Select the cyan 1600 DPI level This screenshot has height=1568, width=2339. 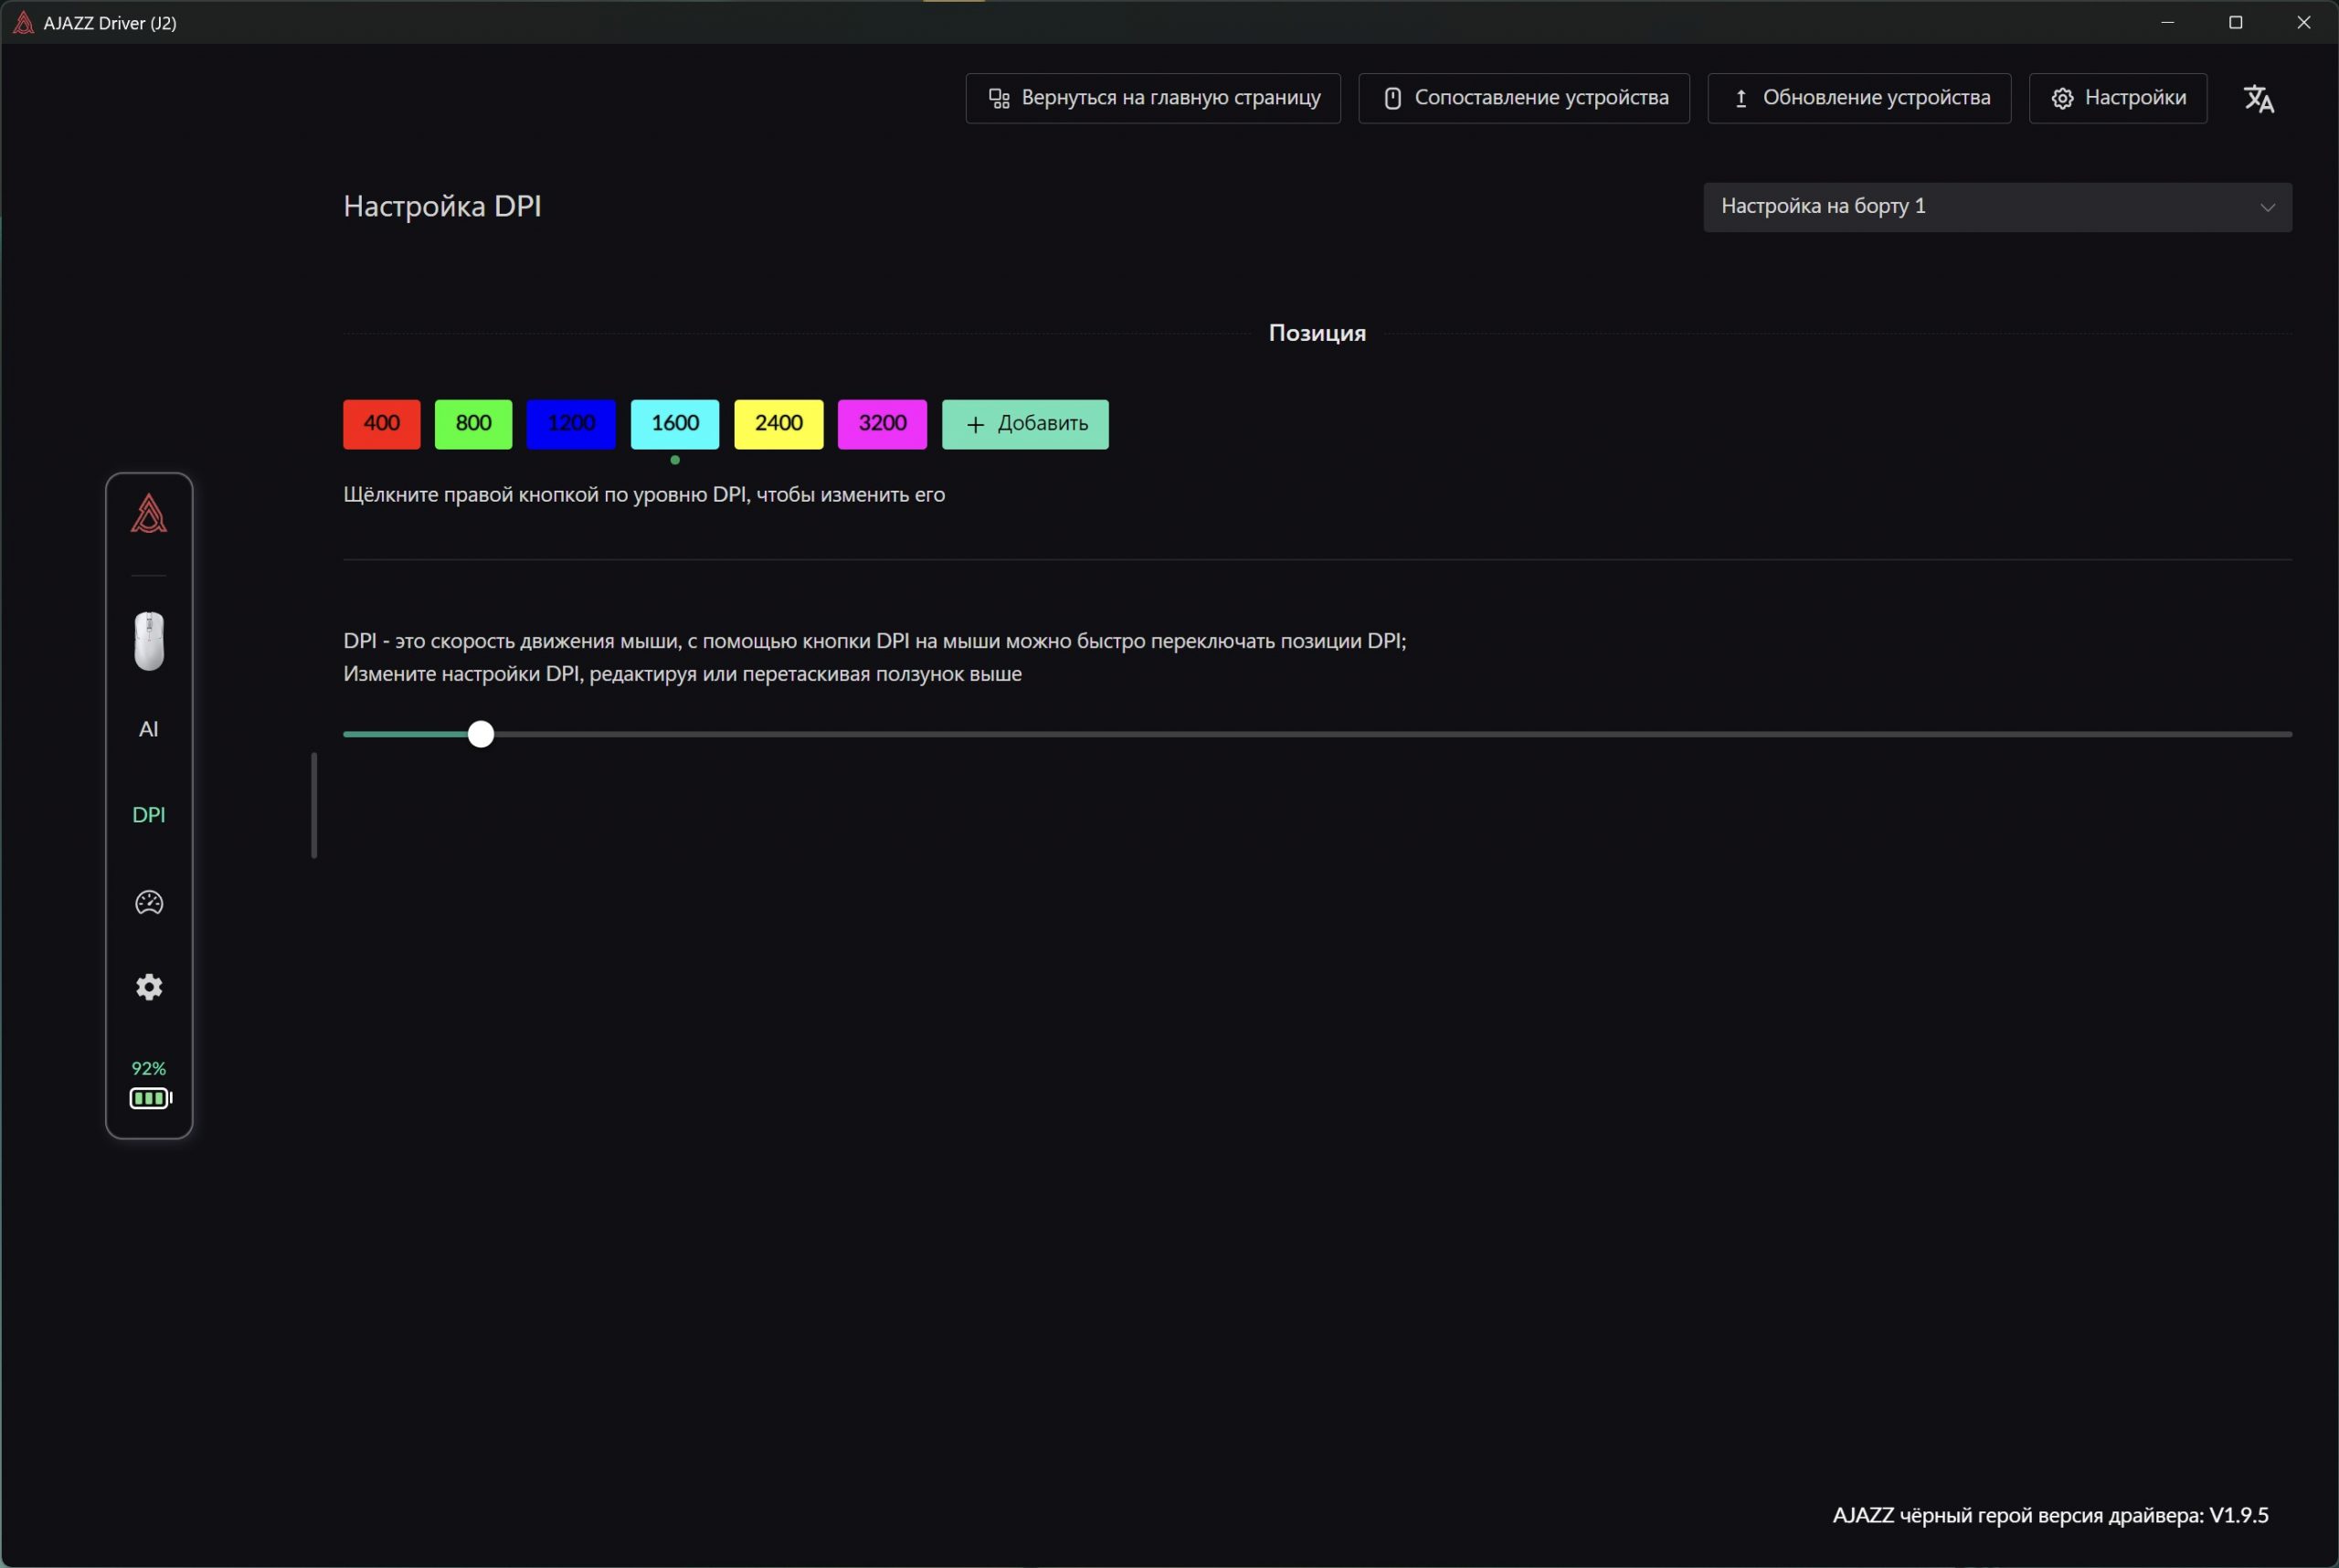[675, 424]
